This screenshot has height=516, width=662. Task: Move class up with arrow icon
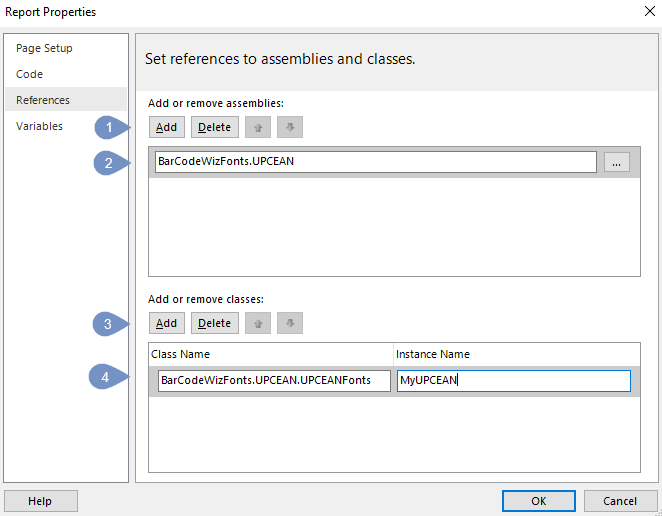click(258, 323)
